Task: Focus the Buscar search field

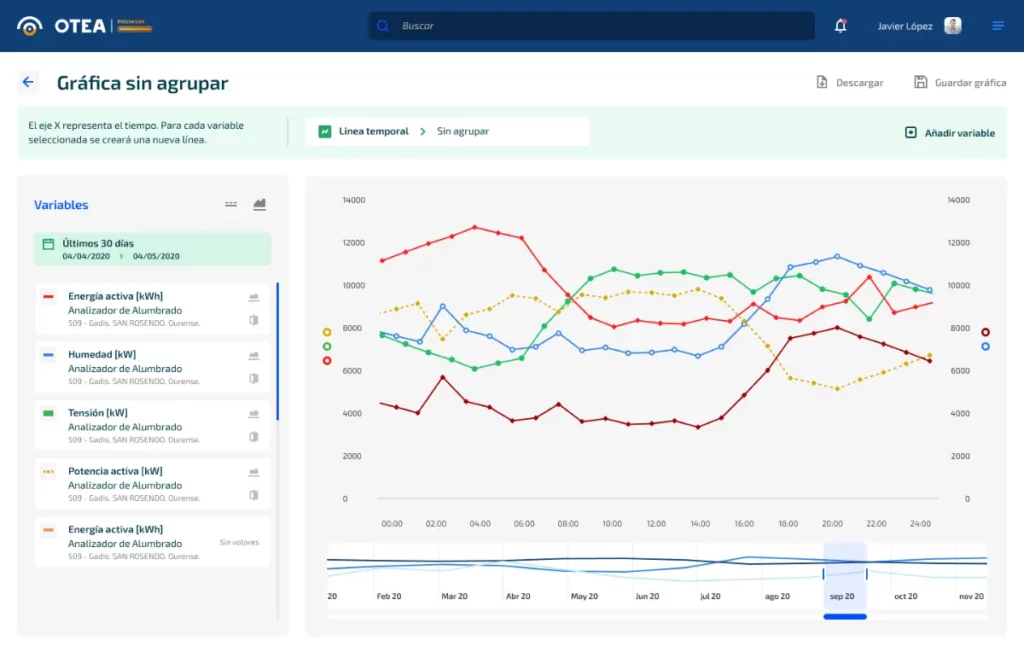Action: 592,26
